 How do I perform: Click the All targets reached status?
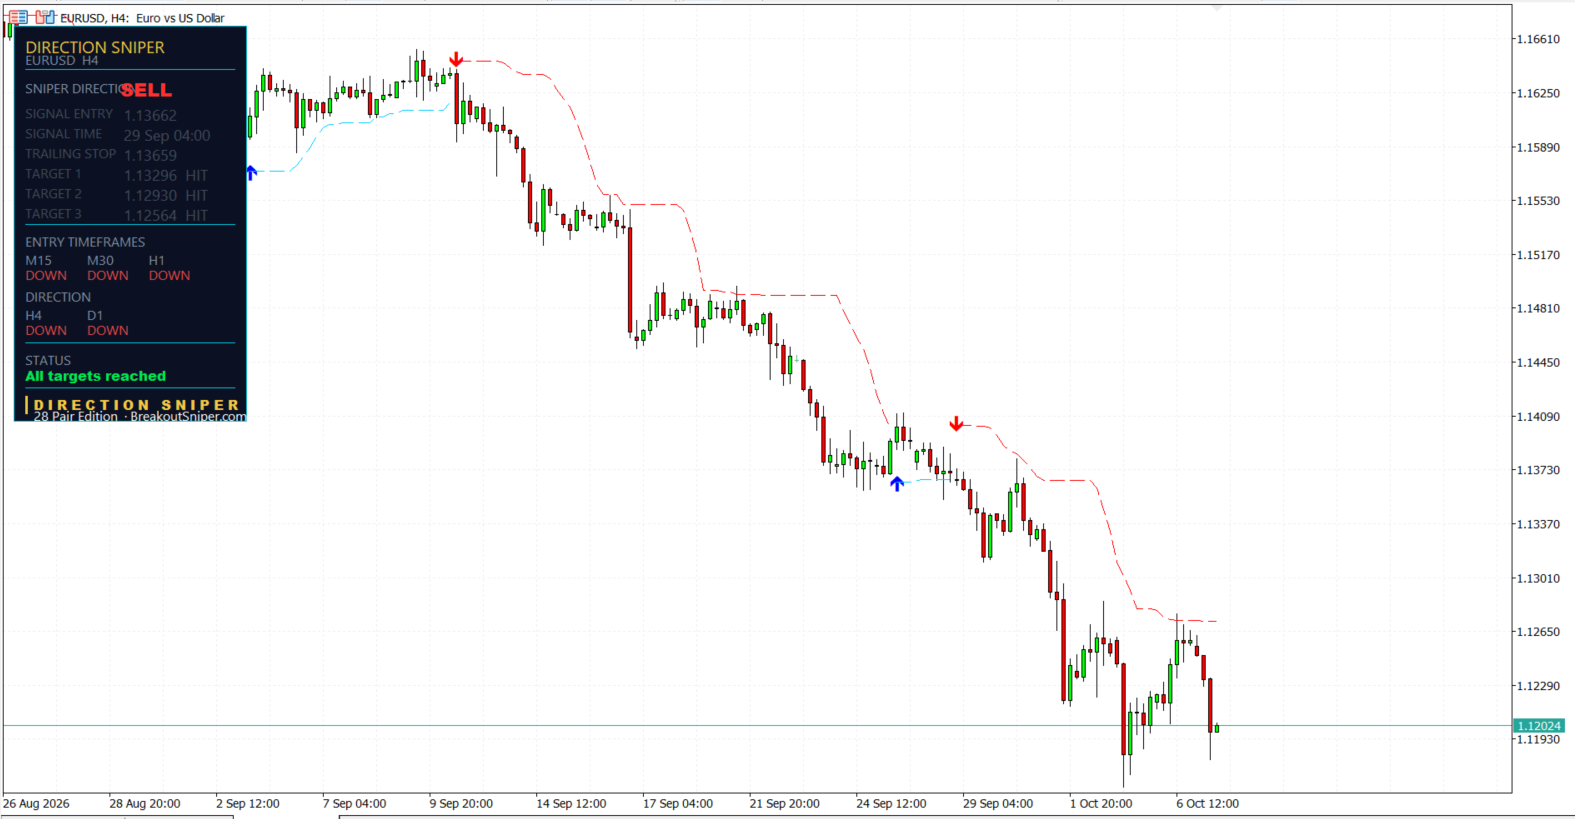pos(96,376)
